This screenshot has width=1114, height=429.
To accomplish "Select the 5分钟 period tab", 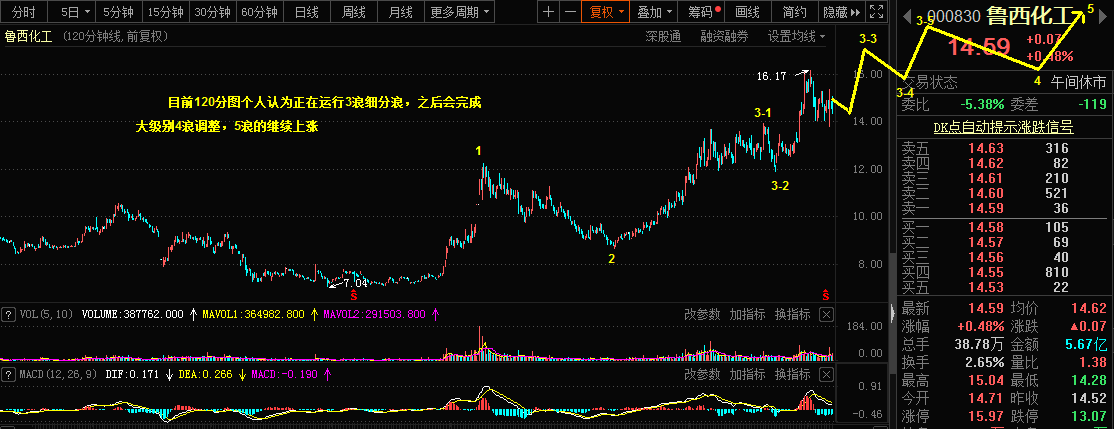I will click(119, 11).
